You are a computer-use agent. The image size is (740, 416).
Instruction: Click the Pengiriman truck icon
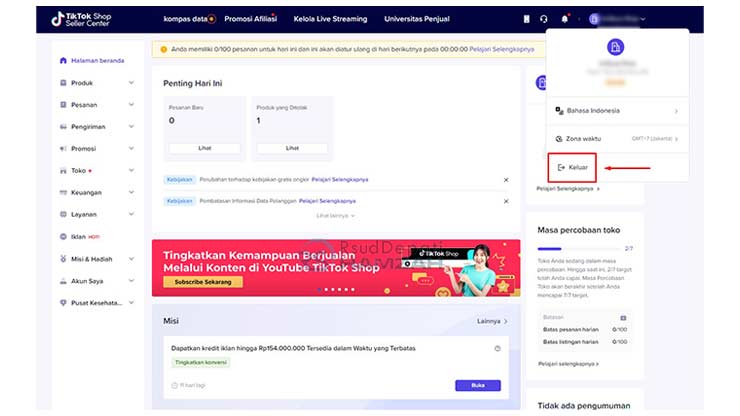[63, 127]
